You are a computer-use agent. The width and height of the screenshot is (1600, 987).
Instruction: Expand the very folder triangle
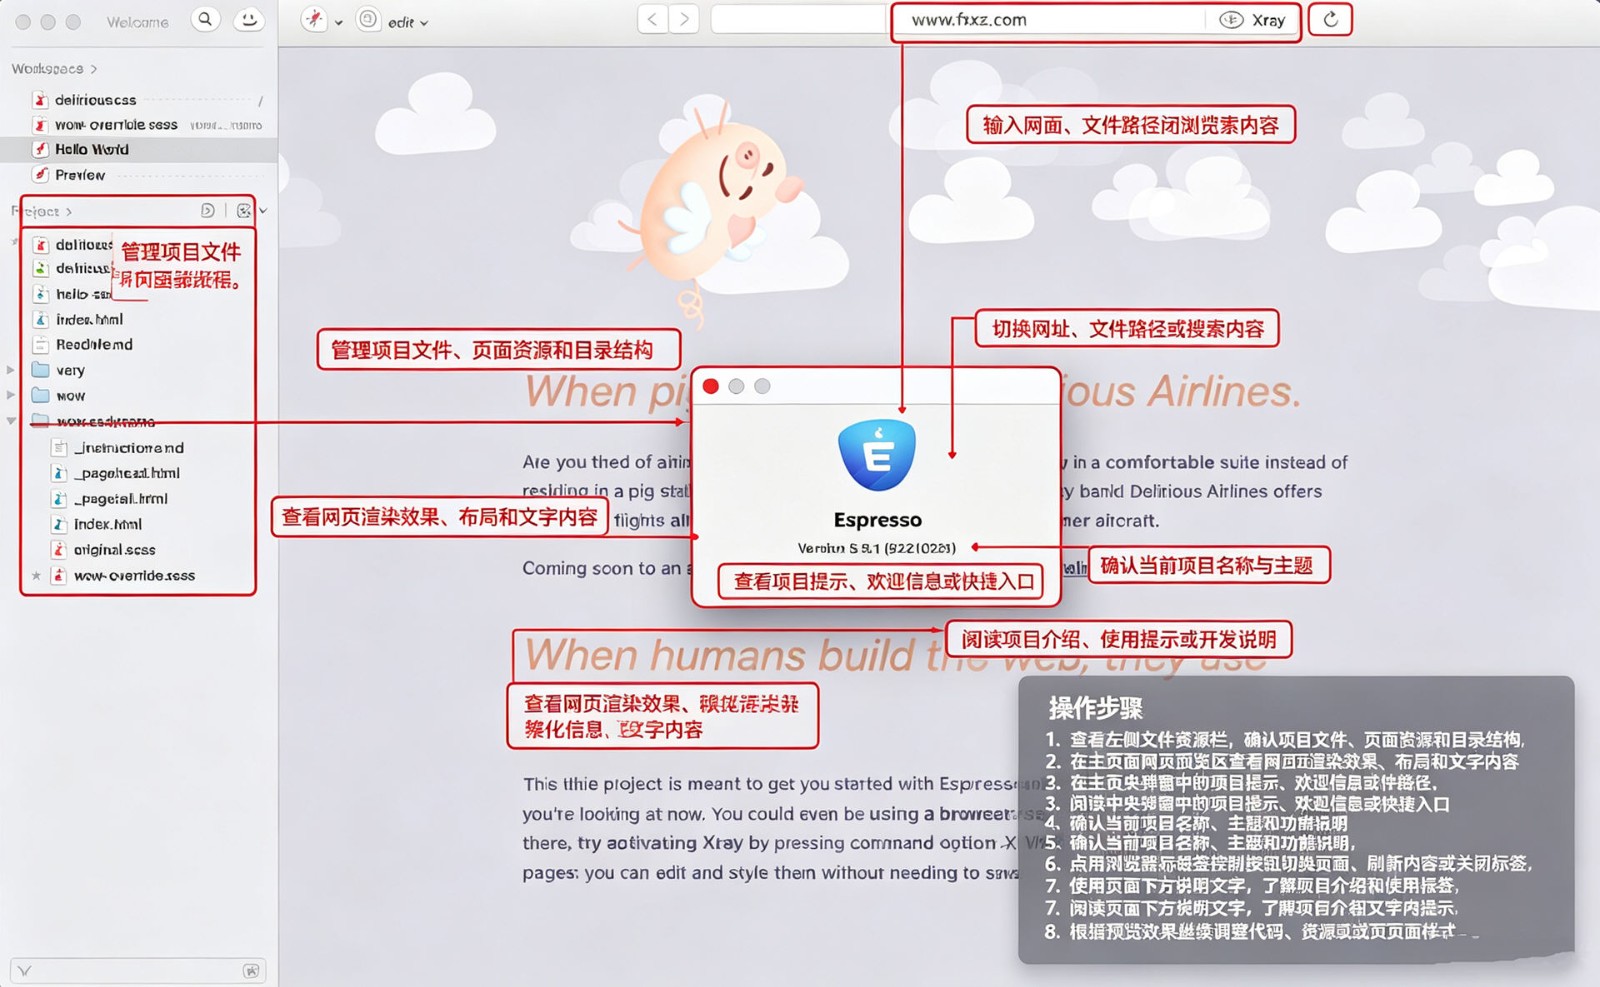11,370
